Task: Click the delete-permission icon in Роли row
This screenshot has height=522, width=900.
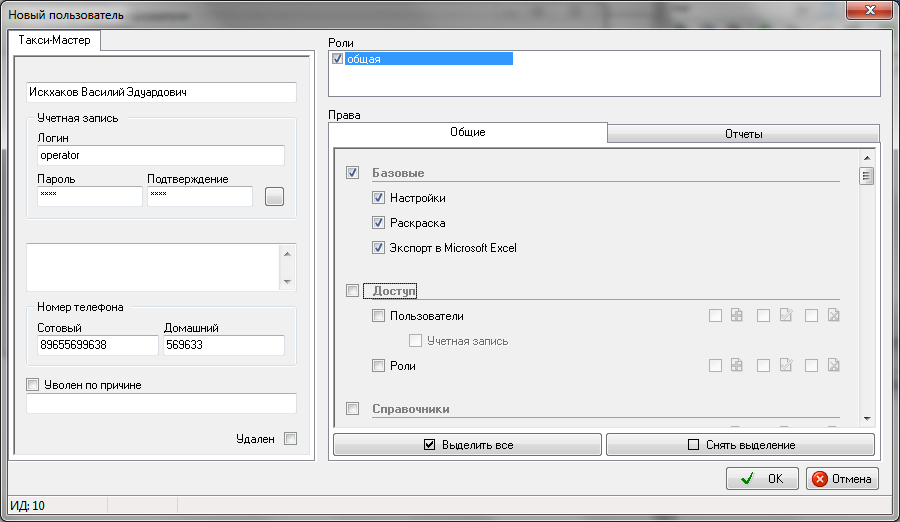Action: coord(833,366)
